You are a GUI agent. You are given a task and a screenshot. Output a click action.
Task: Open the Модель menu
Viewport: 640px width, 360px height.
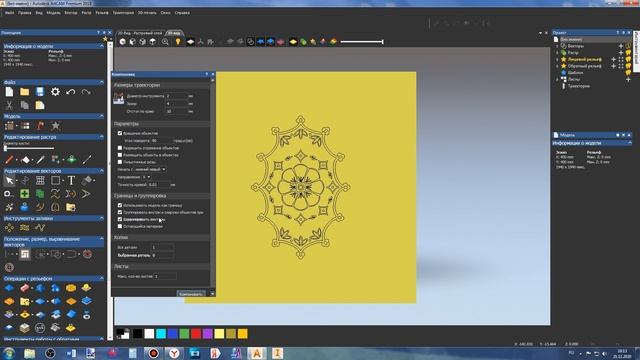tap(53, 13)
